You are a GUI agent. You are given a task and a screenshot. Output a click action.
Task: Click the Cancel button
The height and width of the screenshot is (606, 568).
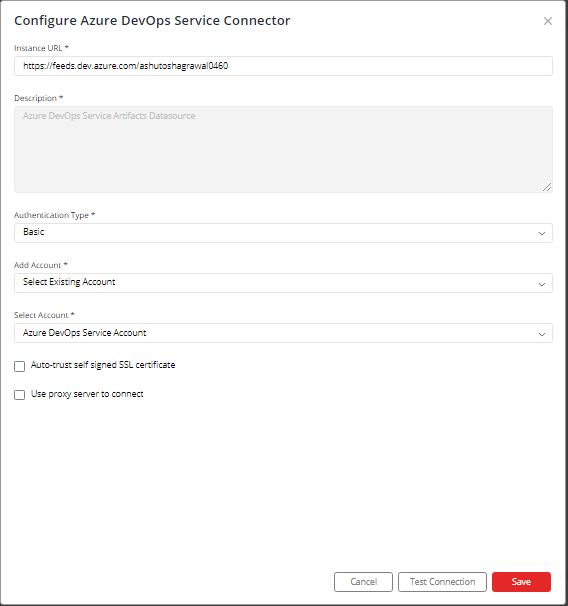[363, 582]
